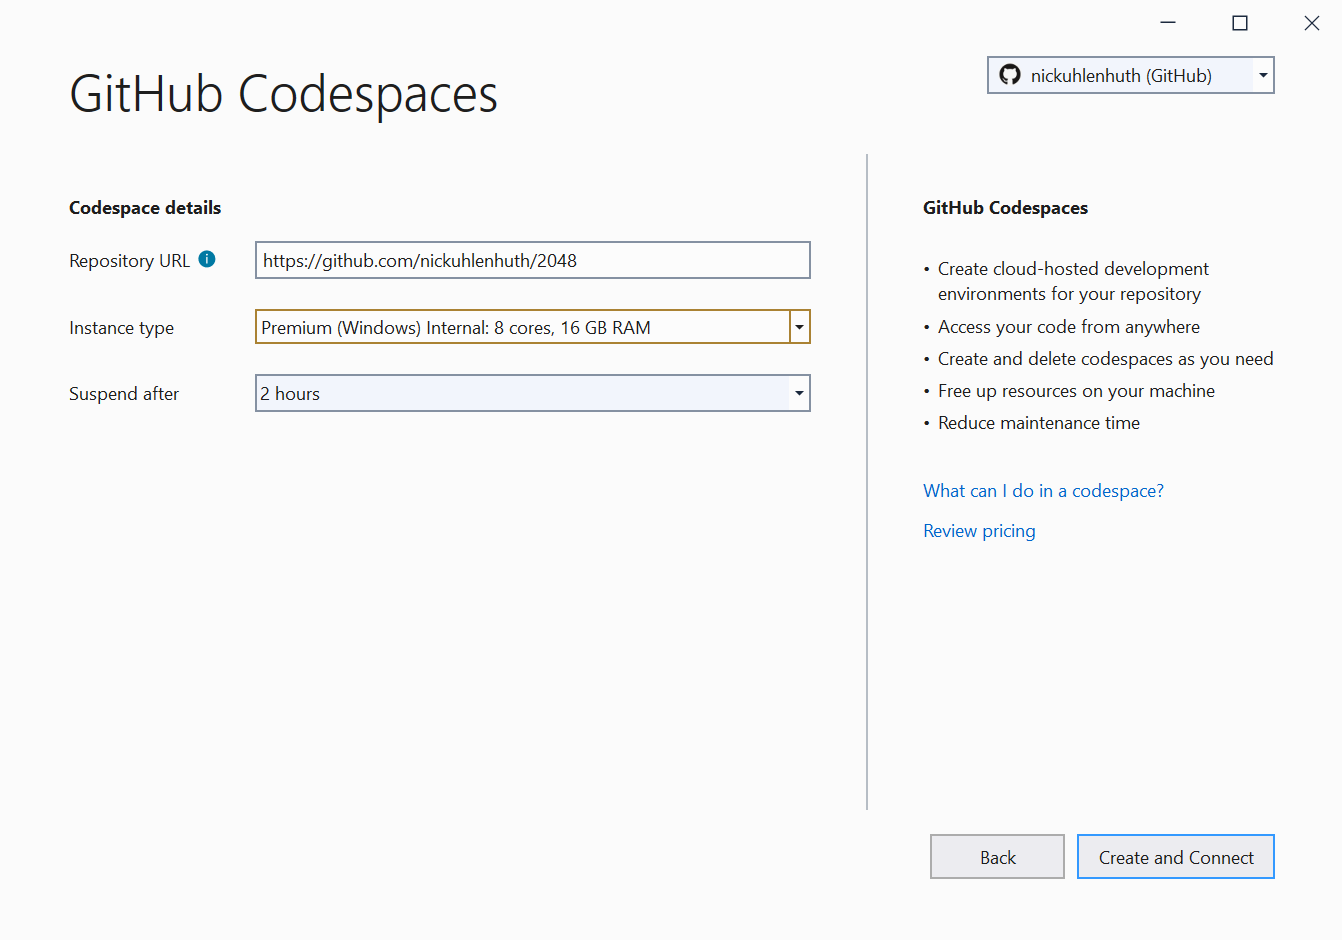Minimize the GitHub Codespaces window
The image size is (1342, 940).
(x=1168, y=23)
